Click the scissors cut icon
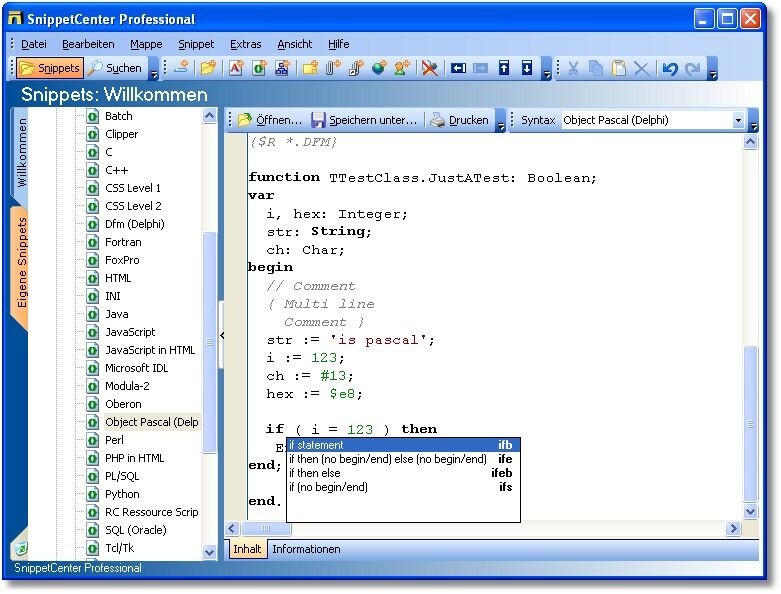781x594 pixels. point(573,68)
